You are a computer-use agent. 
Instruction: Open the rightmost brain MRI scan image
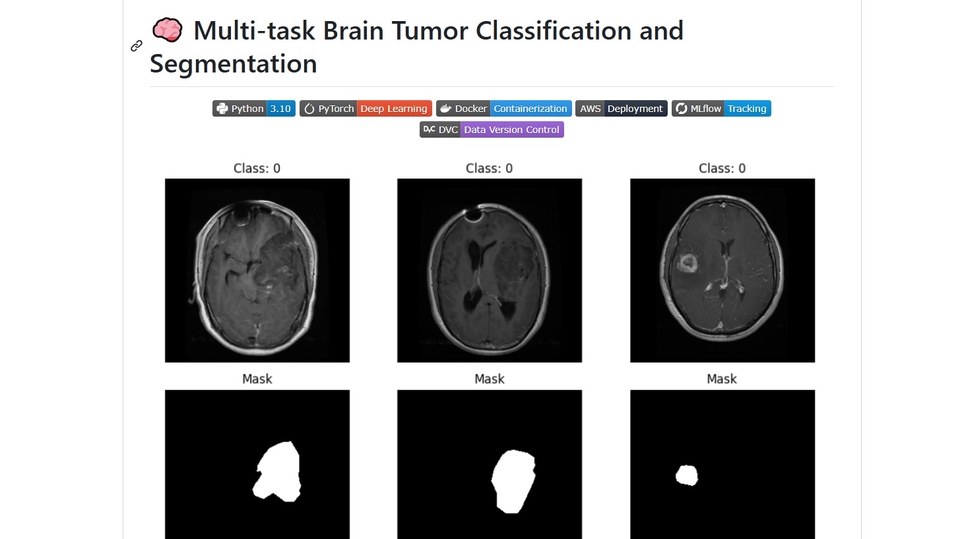pos(722,270)
